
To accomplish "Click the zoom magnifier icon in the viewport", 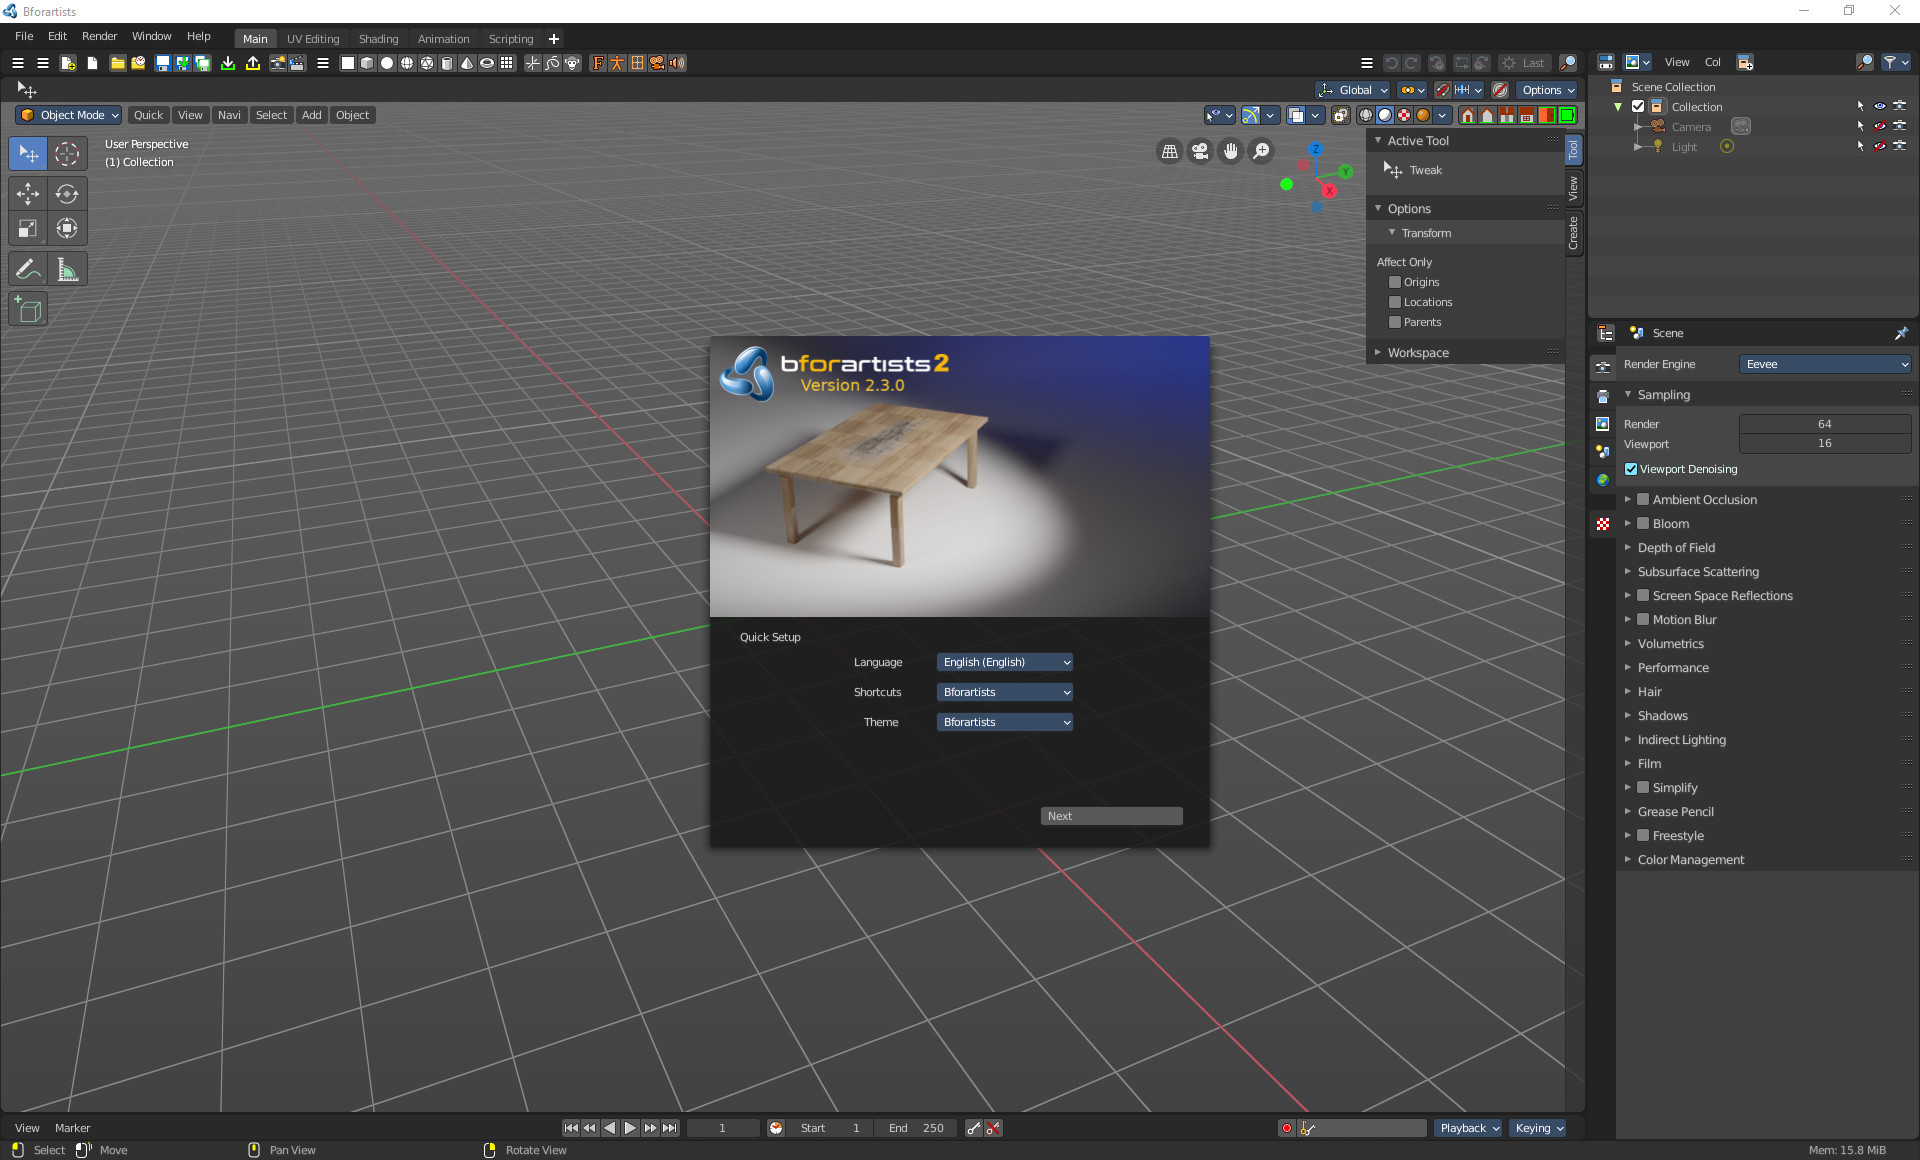I will [x=1262, y=151].
